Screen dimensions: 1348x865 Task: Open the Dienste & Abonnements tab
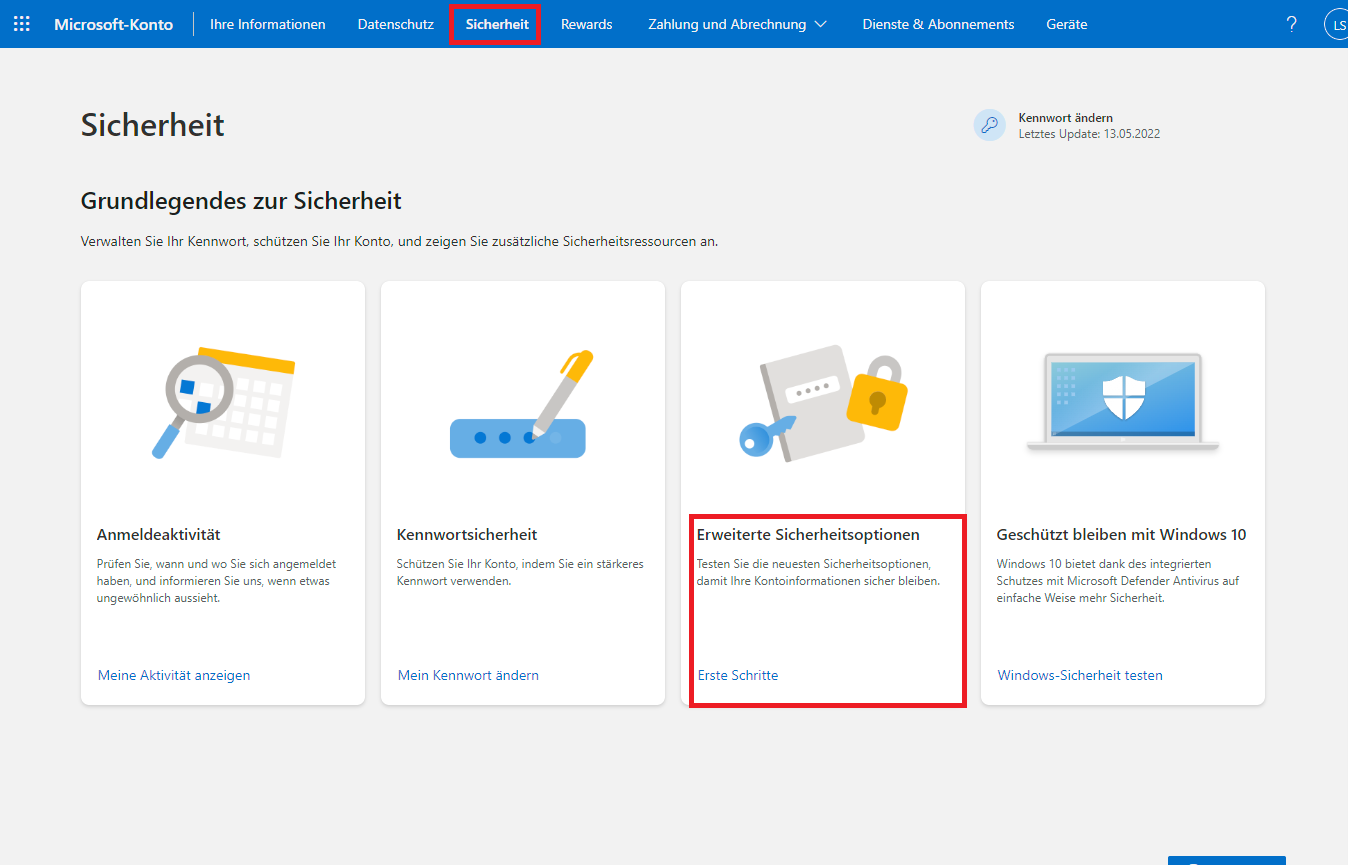(938, 24)
